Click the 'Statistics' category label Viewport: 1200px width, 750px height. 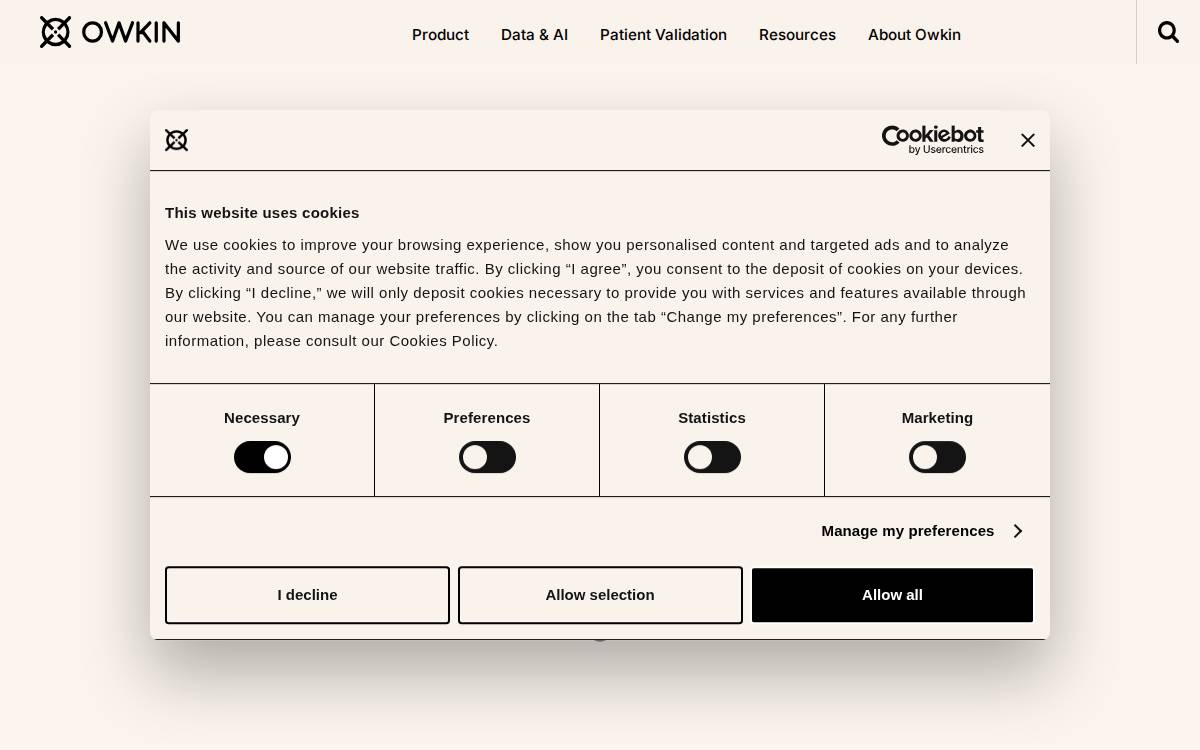click(712, 418)
